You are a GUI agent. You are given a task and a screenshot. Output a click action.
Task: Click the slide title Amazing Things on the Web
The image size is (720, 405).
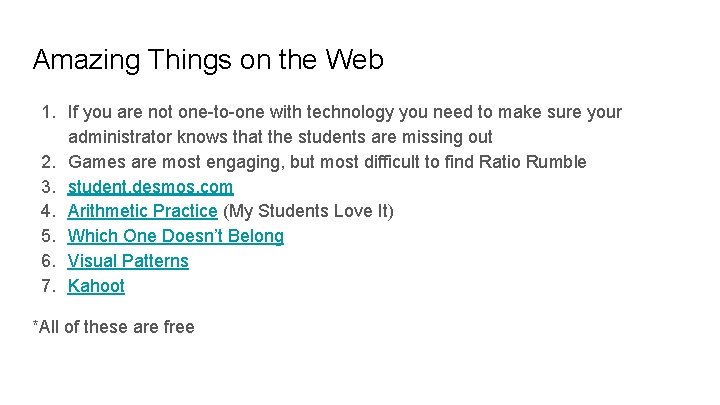208,60
